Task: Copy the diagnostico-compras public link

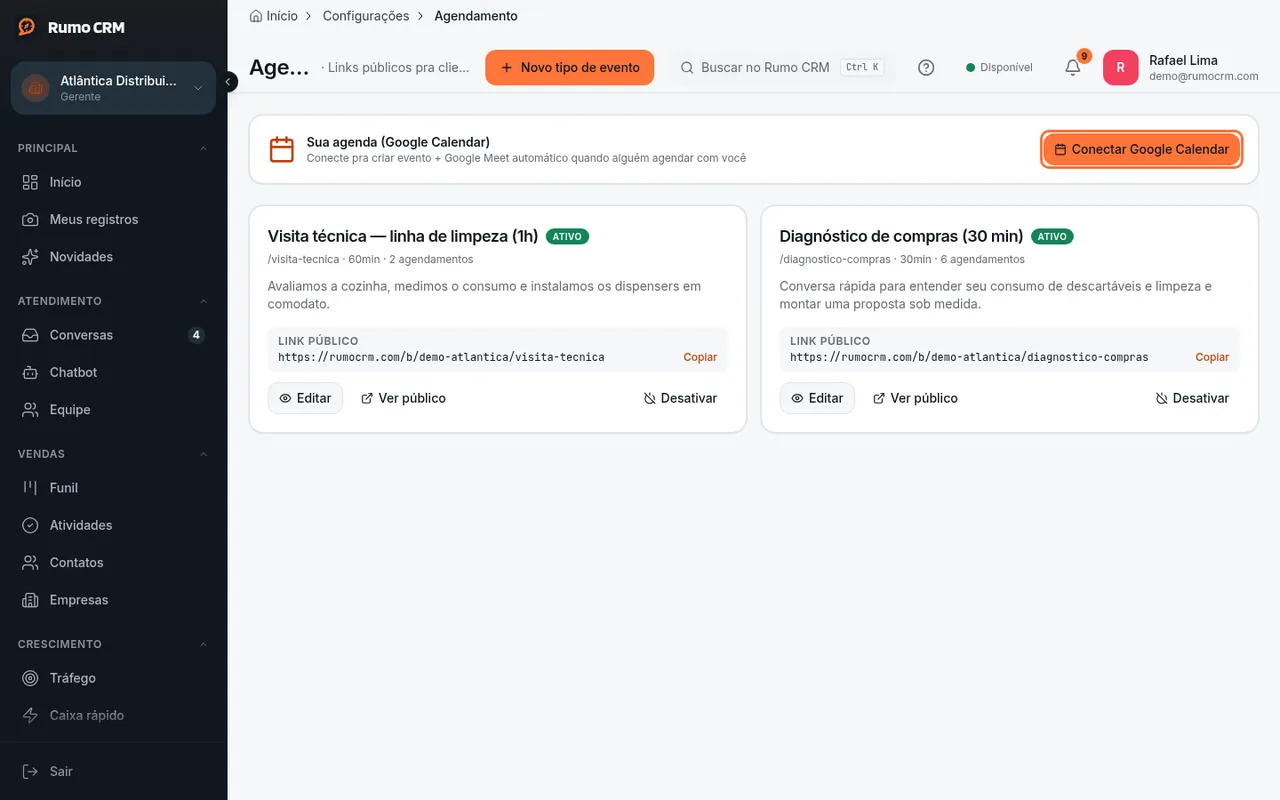Action: pos(1212,357)
